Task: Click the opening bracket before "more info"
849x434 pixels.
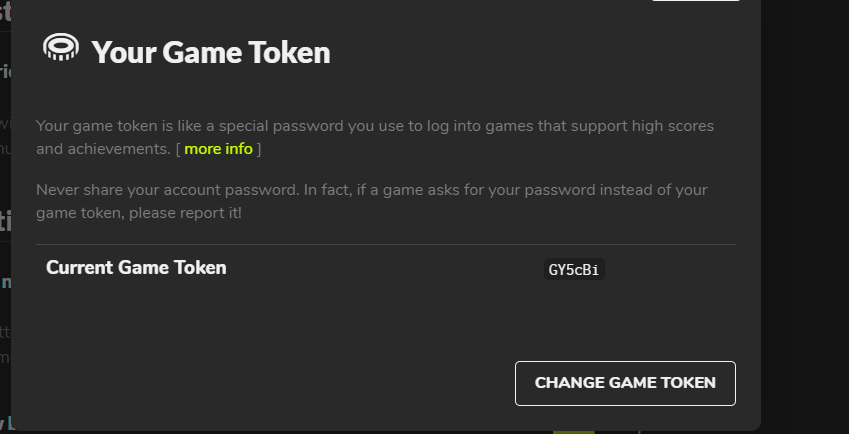Action: click(x=178, y=149)
